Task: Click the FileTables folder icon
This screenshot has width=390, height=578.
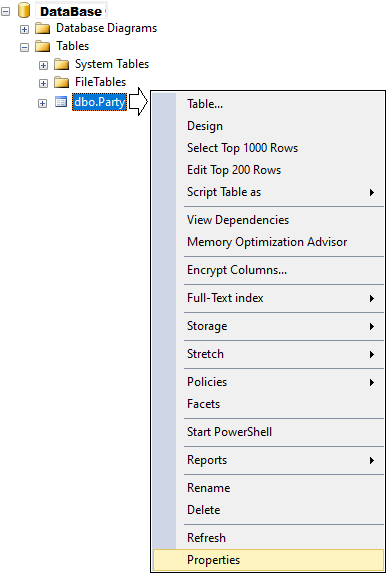Action: [x=62, y=82]
